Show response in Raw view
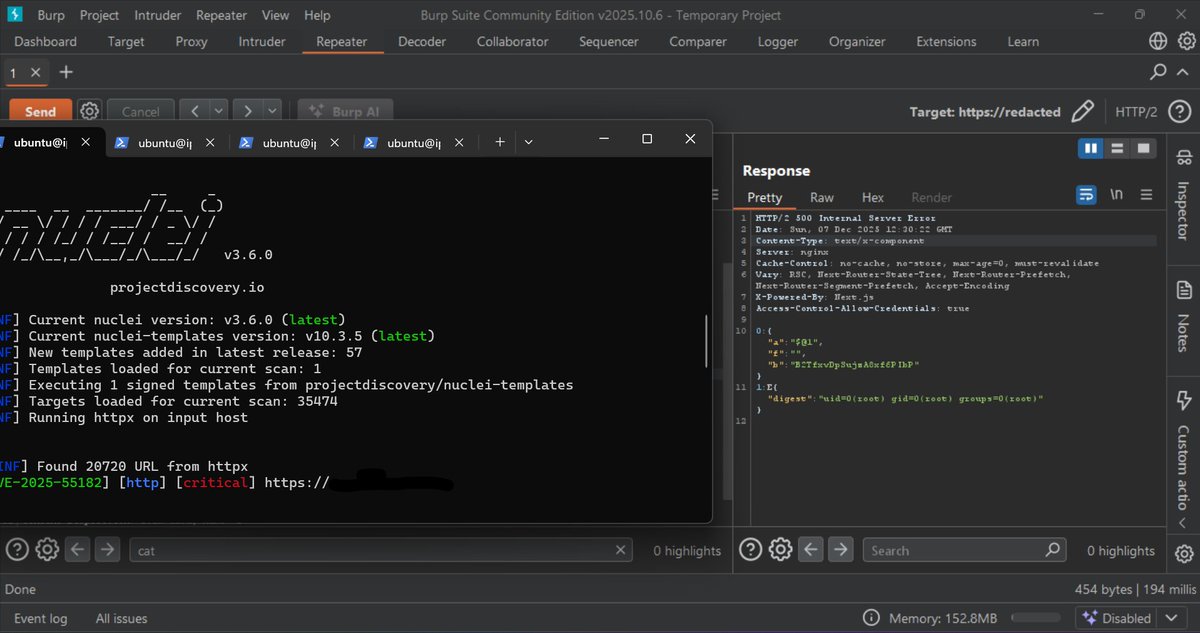Screen dimensions: 1200x633 pyautogui.click(x=822, y=198)
